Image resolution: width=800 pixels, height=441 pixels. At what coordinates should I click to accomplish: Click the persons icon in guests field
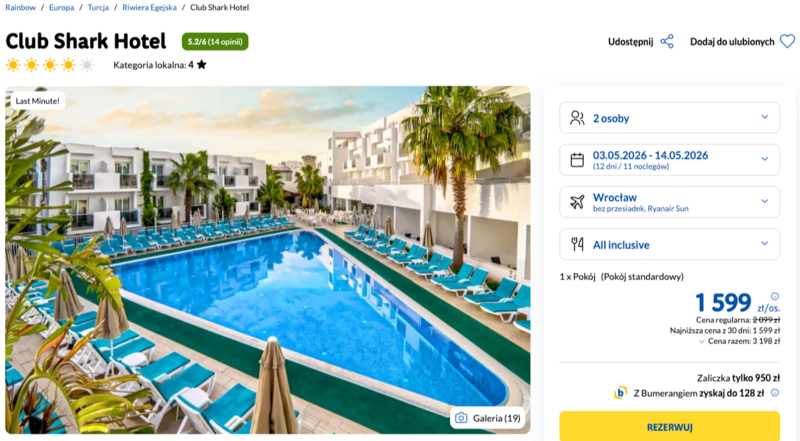[577, 118]
